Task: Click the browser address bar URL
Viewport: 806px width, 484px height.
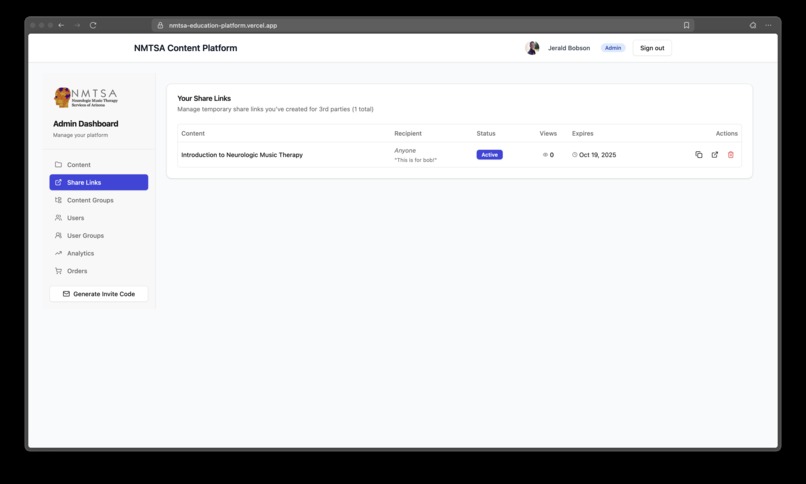Action: pyautogui.click(x=223, y=25)
